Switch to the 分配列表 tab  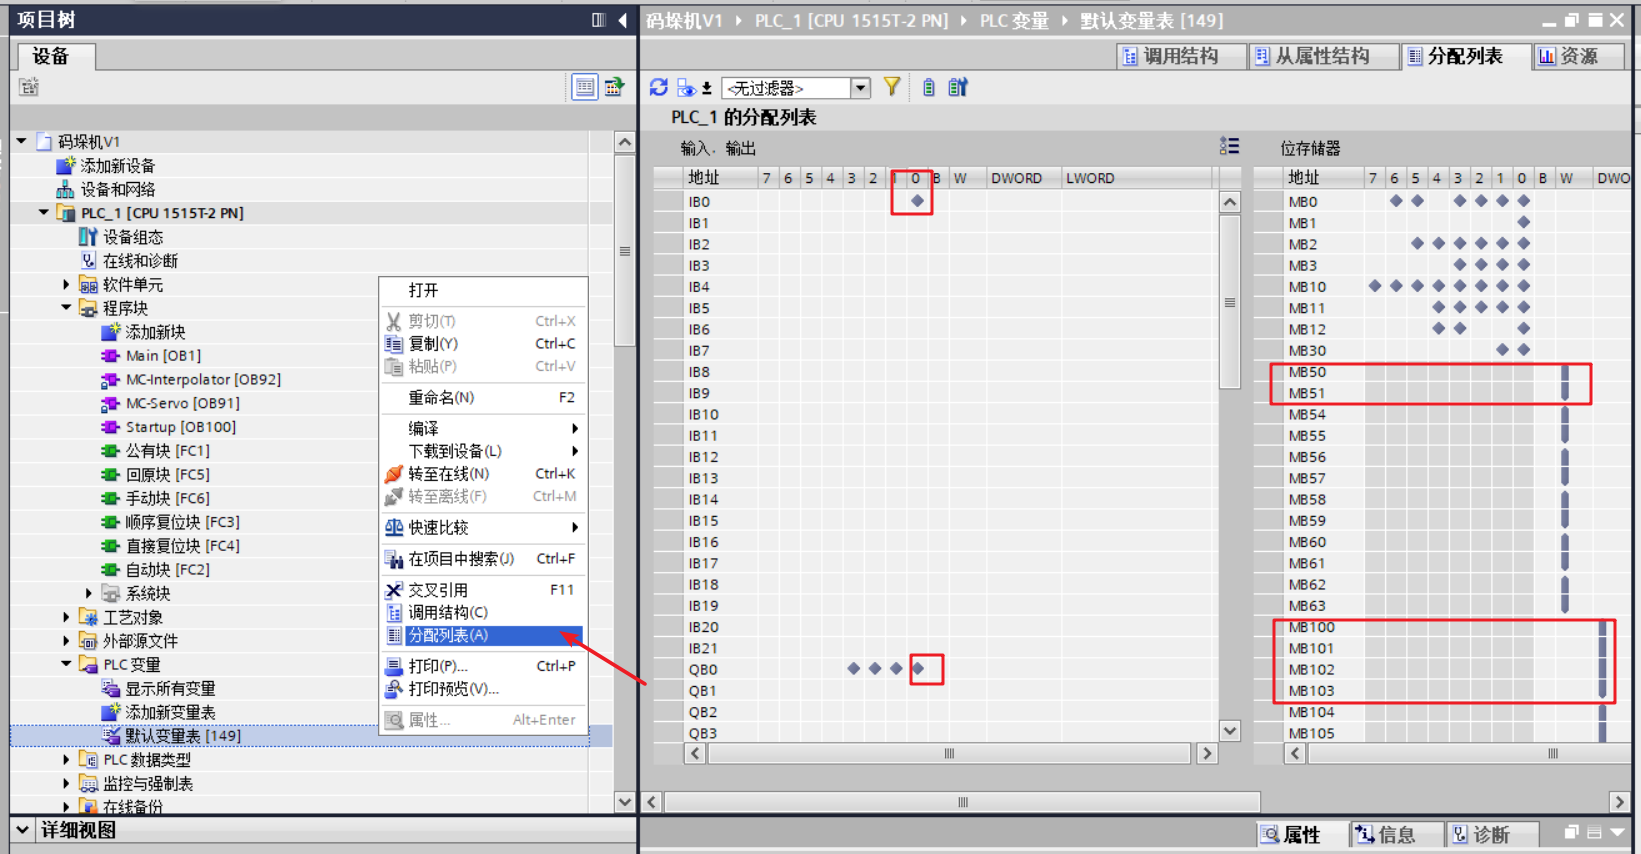pos(1464,56)
